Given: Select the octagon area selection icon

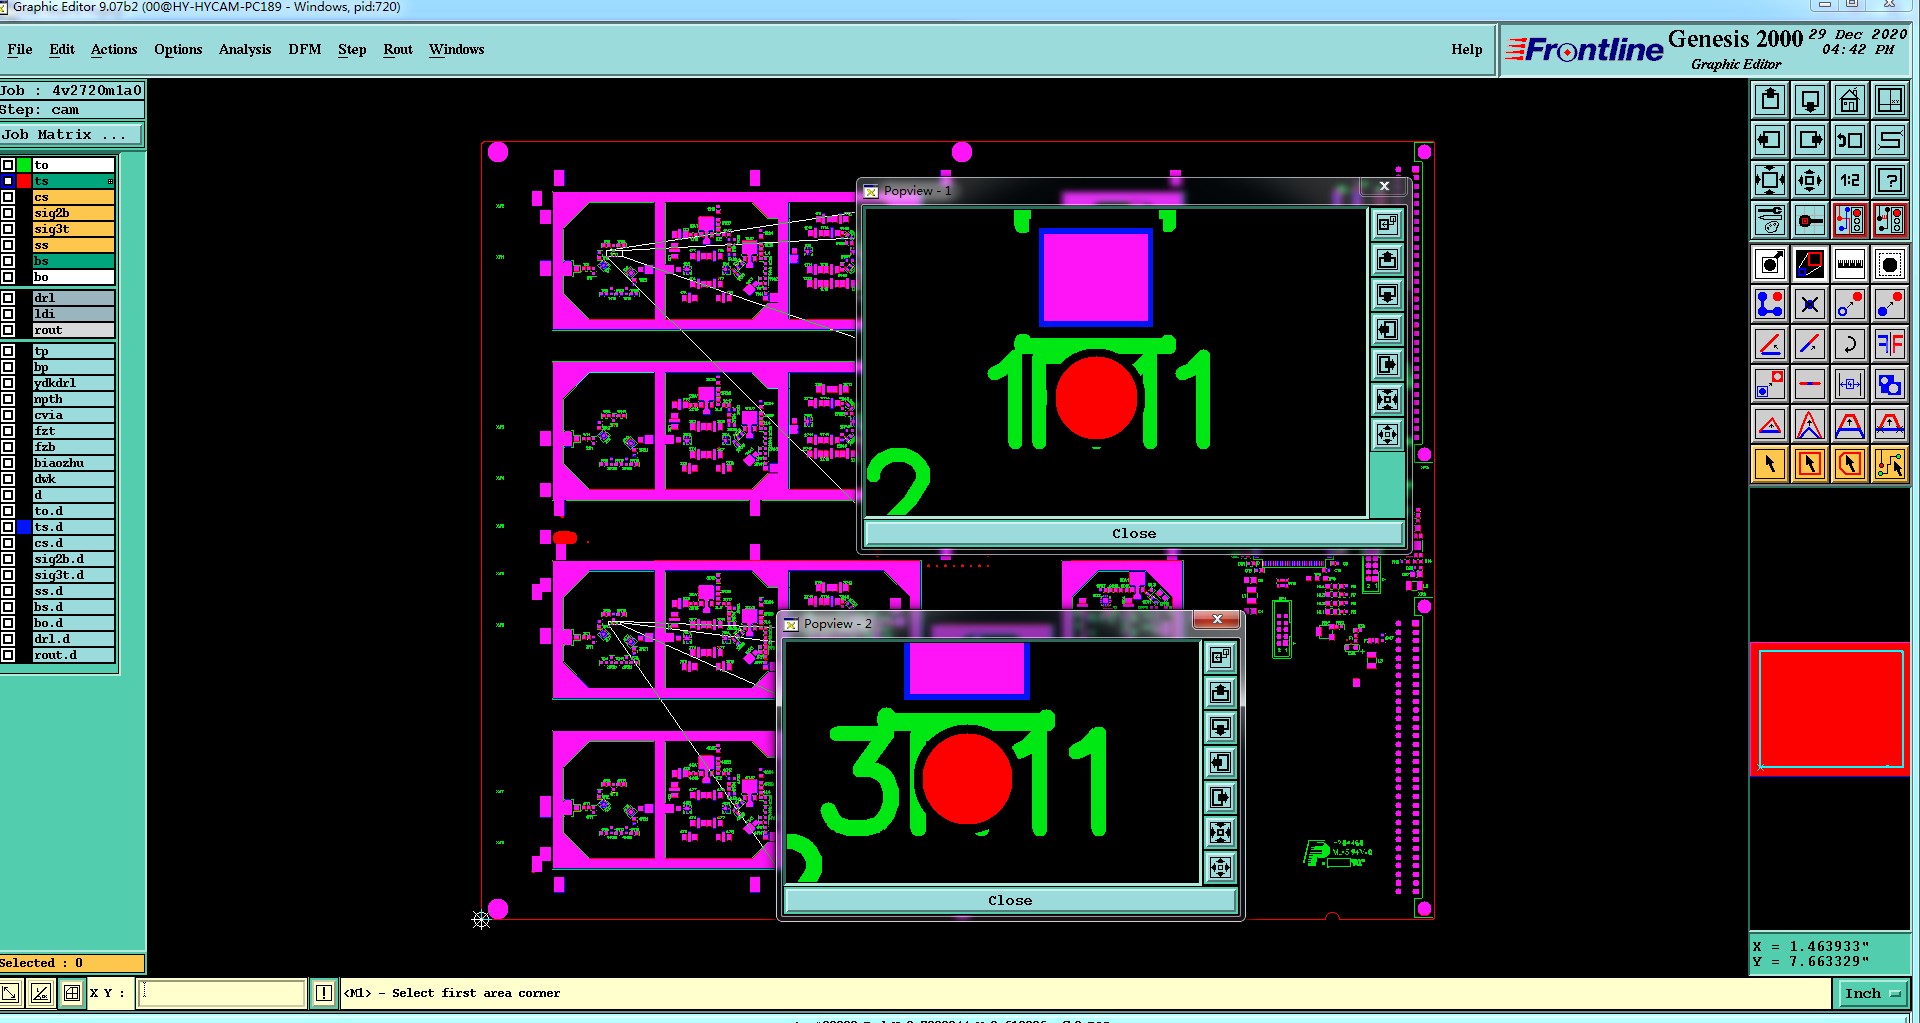Looking at the screenshot, I should point(1890,264).
